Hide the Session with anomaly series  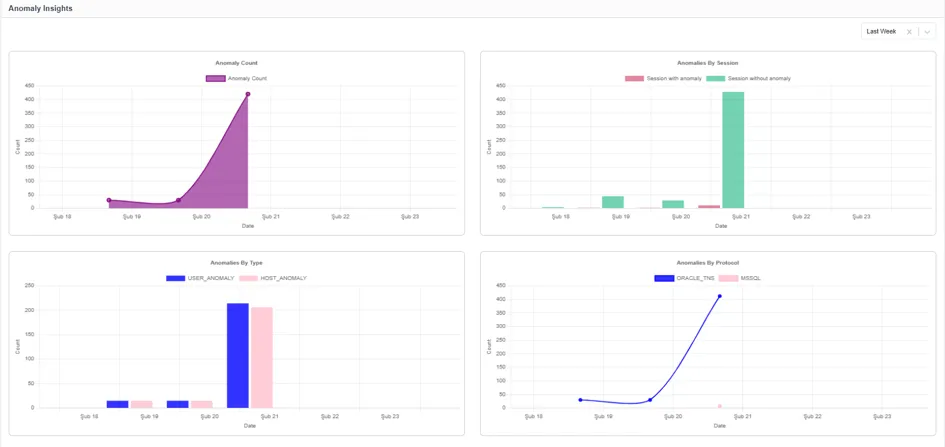663,78
